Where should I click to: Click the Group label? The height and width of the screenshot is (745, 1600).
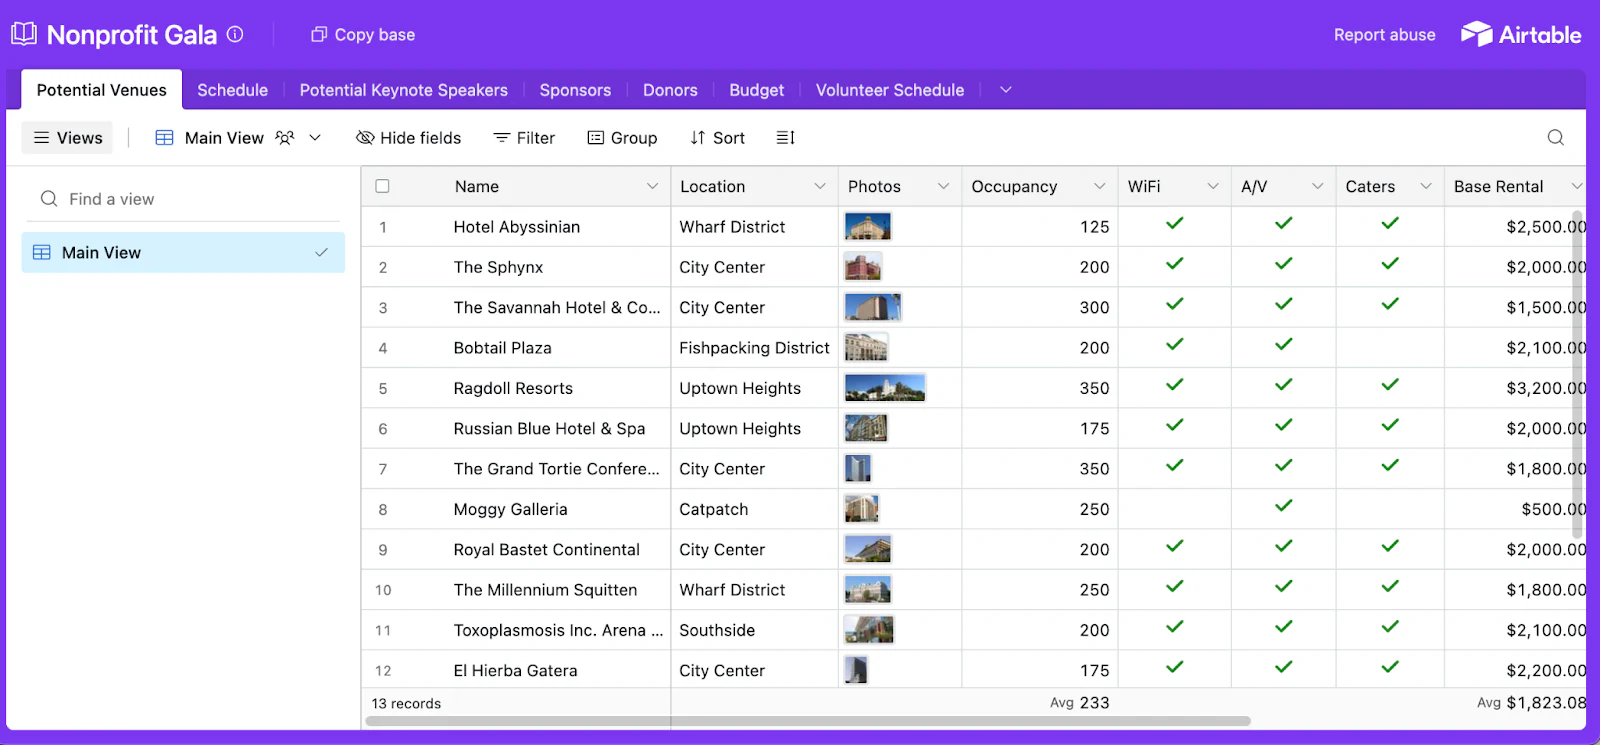pos(634,138)
